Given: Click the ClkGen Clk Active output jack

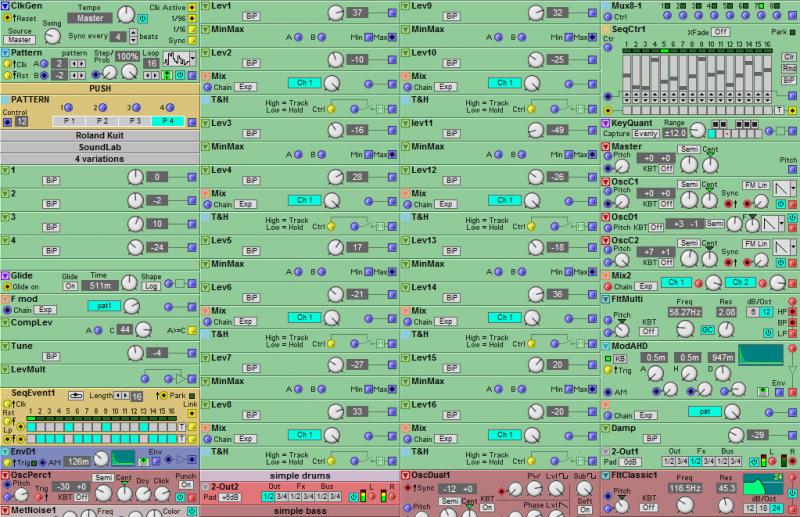Looking at the screenshot, I should (x=192, y=8).
